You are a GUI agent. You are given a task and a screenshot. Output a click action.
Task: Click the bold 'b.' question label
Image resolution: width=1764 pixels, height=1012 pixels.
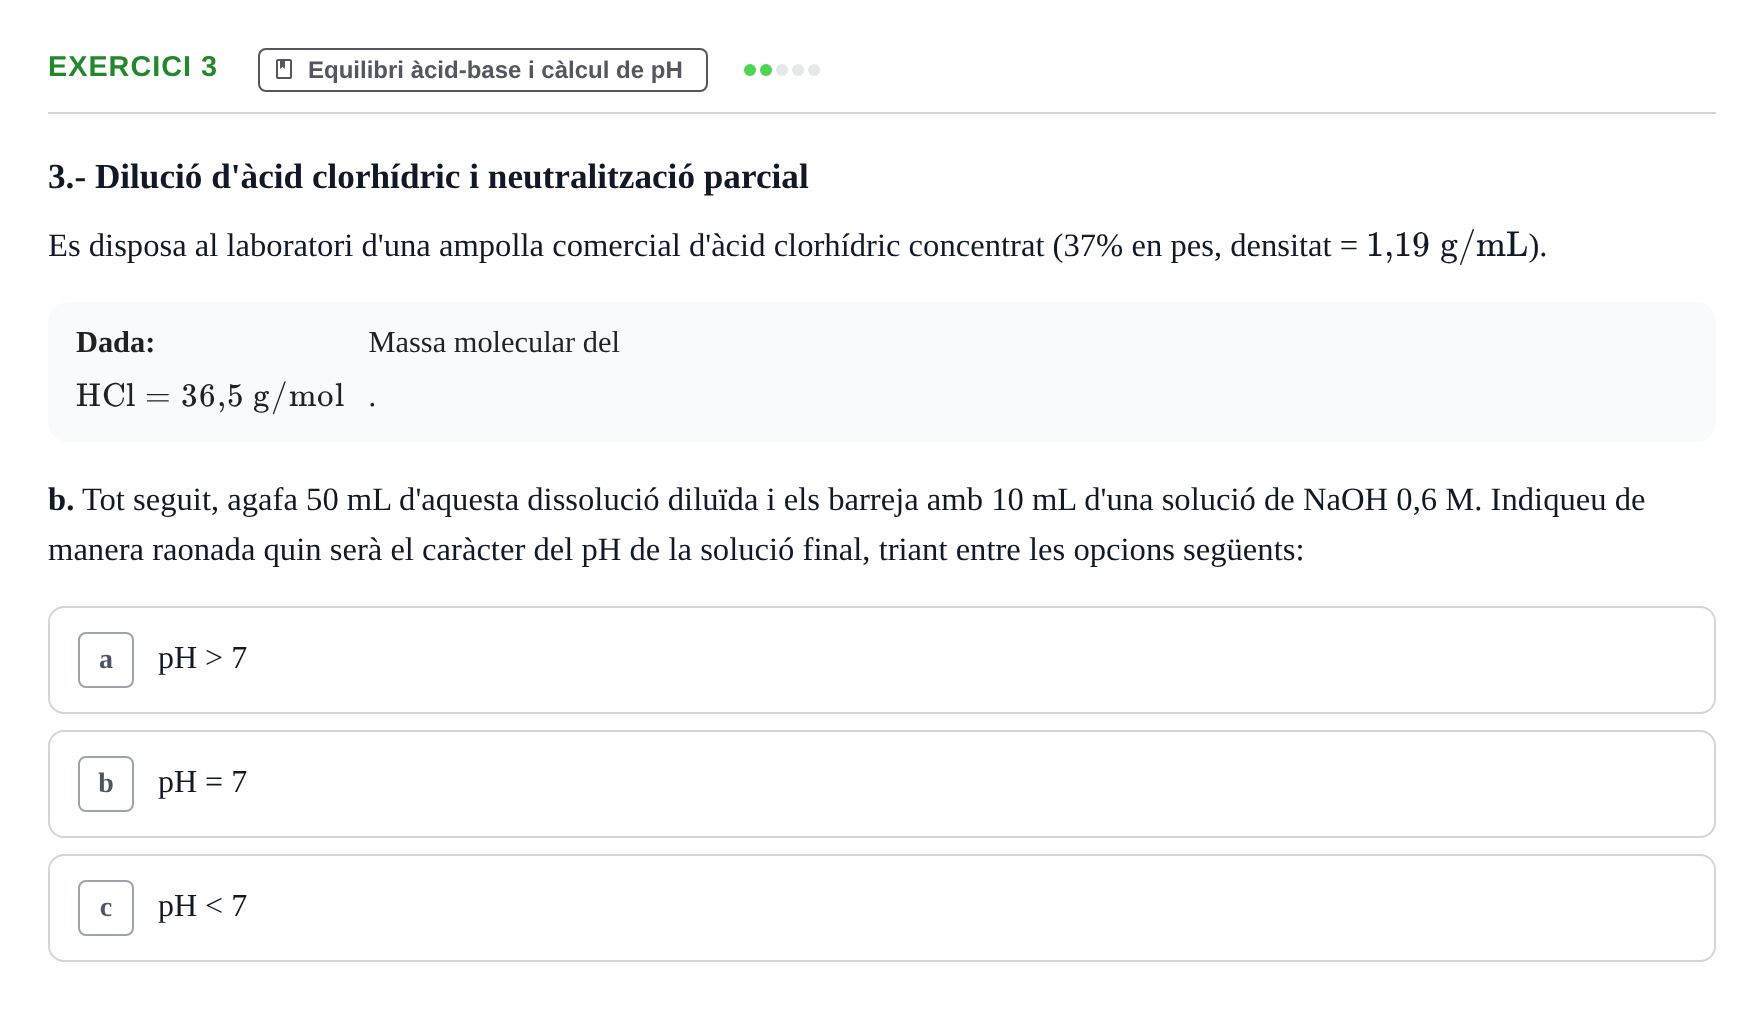click(61, 500)
